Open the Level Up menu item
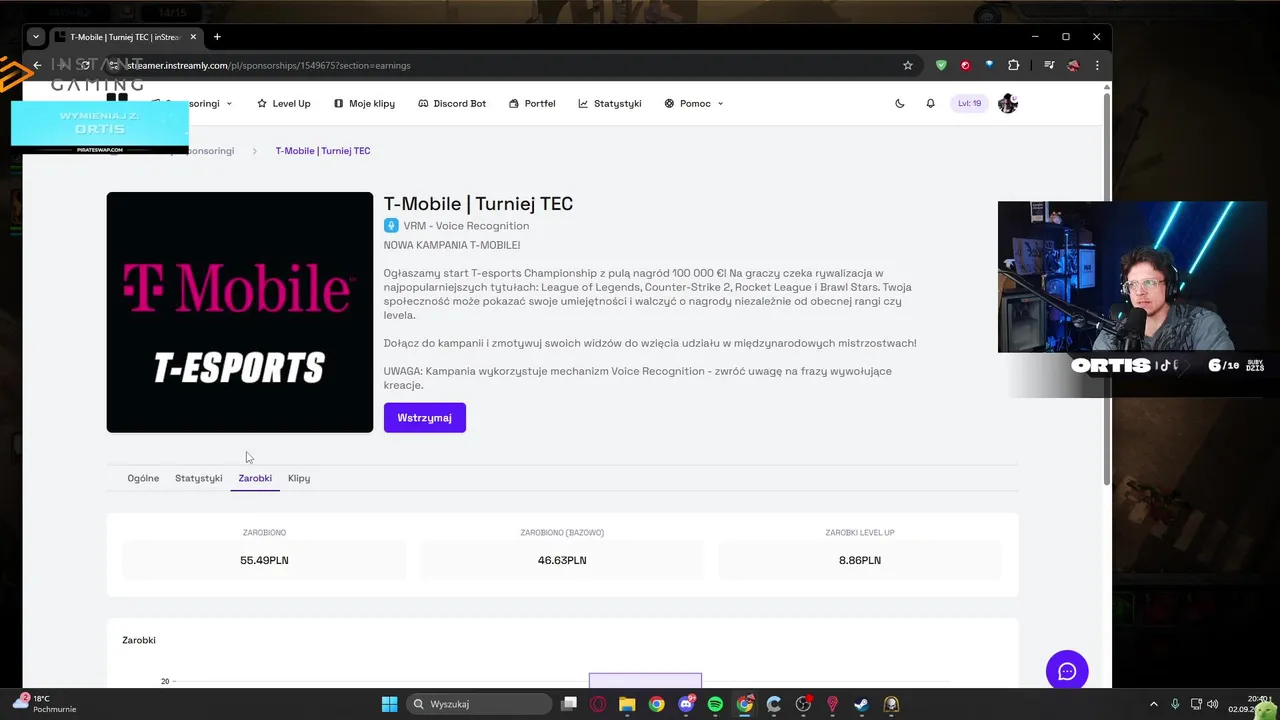 pyautogui.click(x=284, y=103)
